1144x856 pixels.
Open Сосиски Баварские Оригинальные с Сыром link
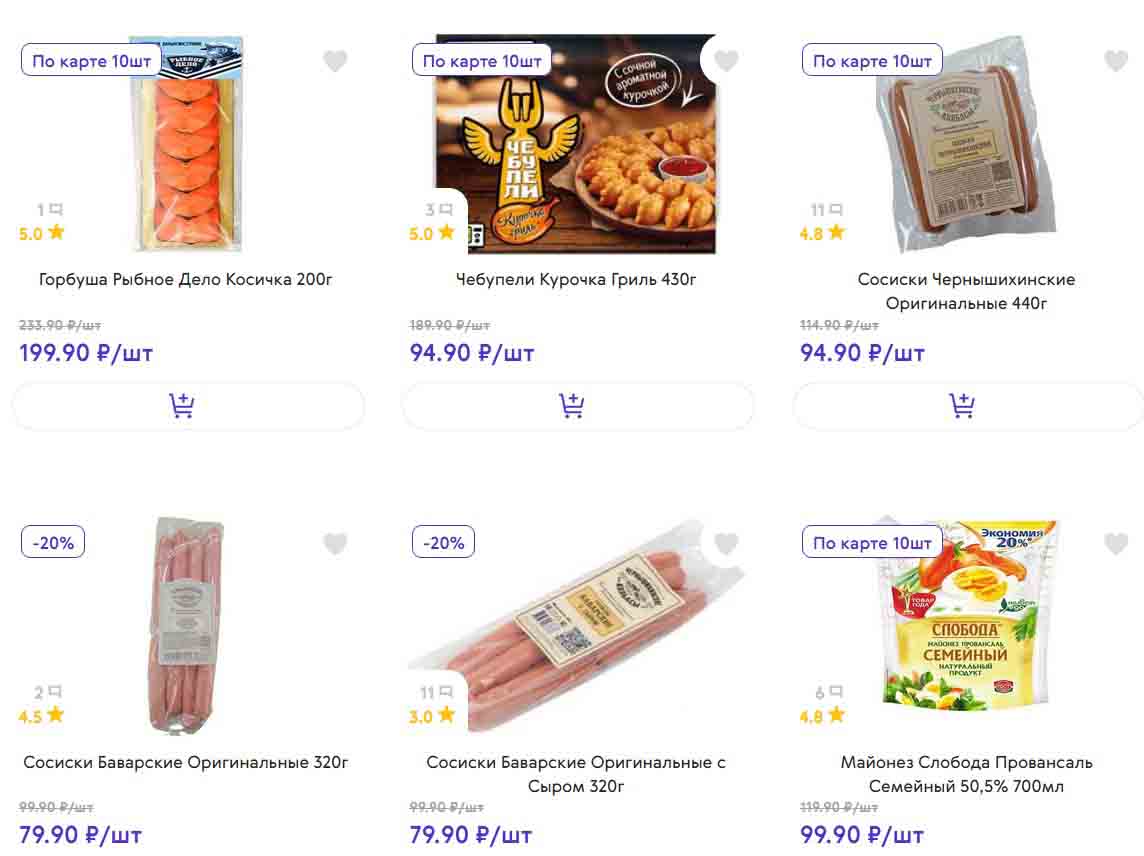click(x=576, y=774)
